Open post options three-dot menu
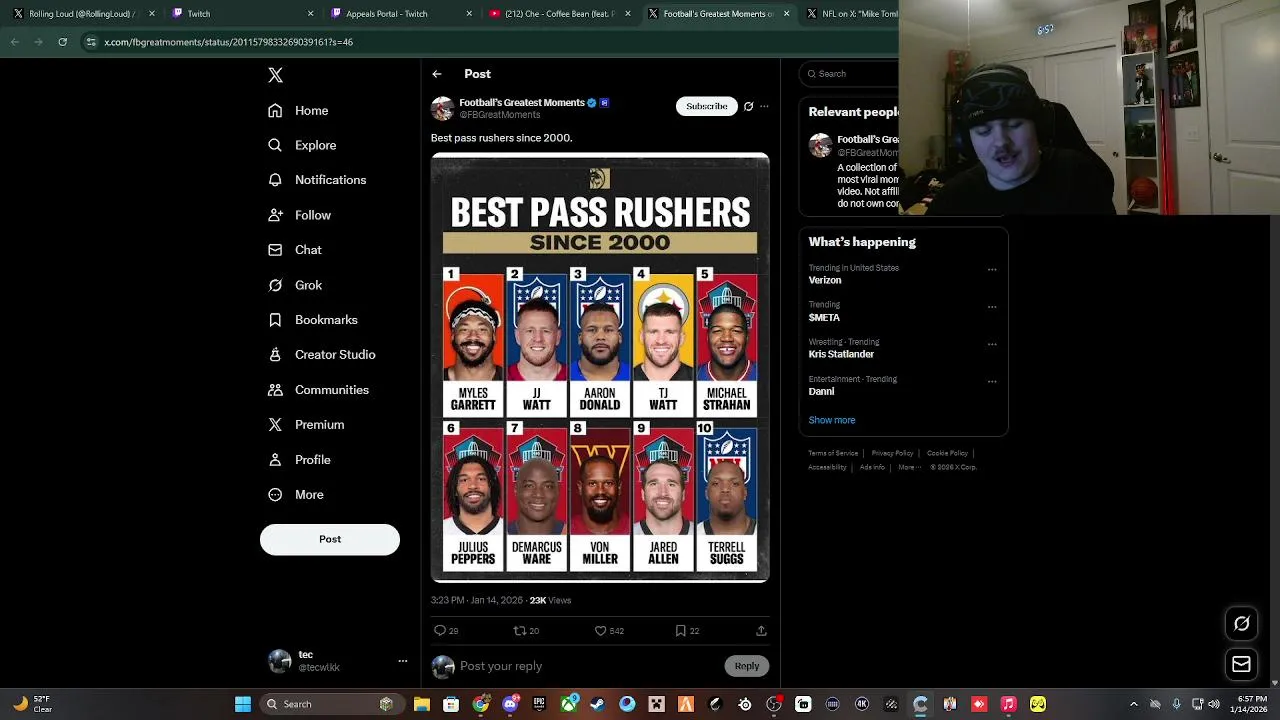The width and height of the screenshot is (1280, 720). point(764,106)
